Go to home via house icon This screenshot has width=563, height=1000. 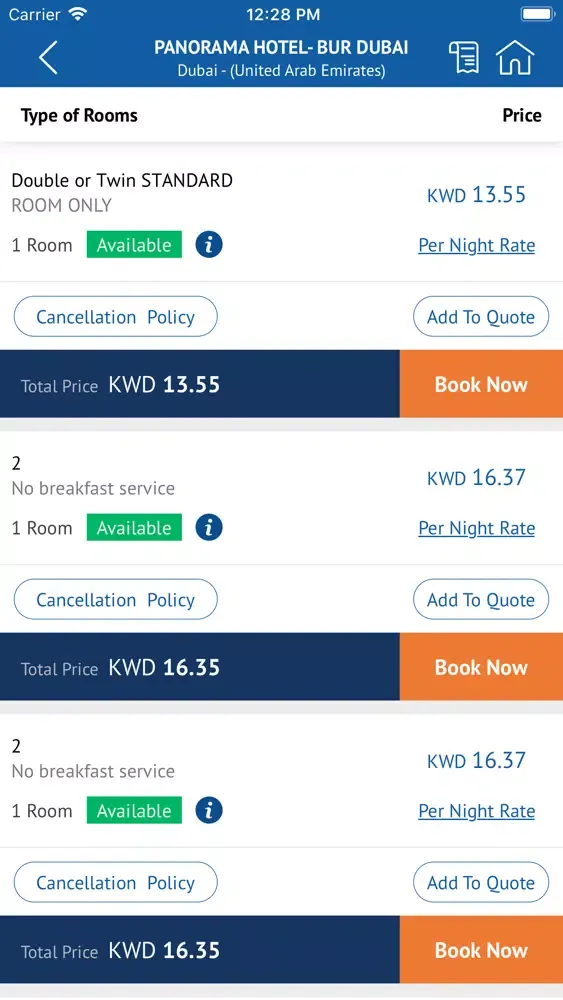pos(515,57)
